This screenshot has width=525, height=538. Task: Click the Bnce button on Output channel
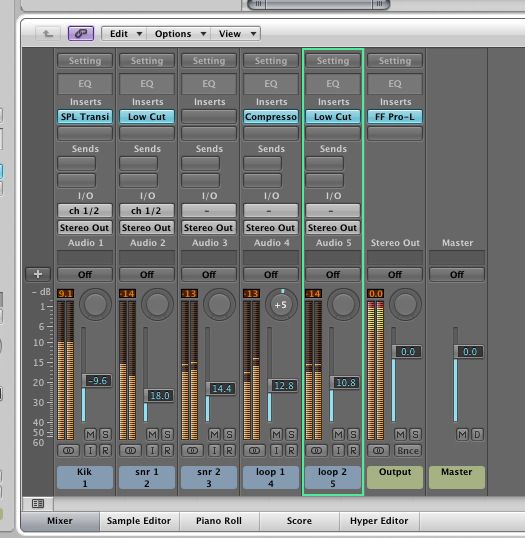(408, 450)
